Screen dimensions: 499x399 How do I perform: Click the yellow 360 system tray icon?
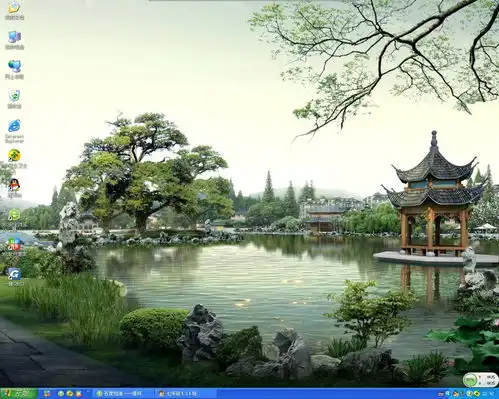point(477,394)
